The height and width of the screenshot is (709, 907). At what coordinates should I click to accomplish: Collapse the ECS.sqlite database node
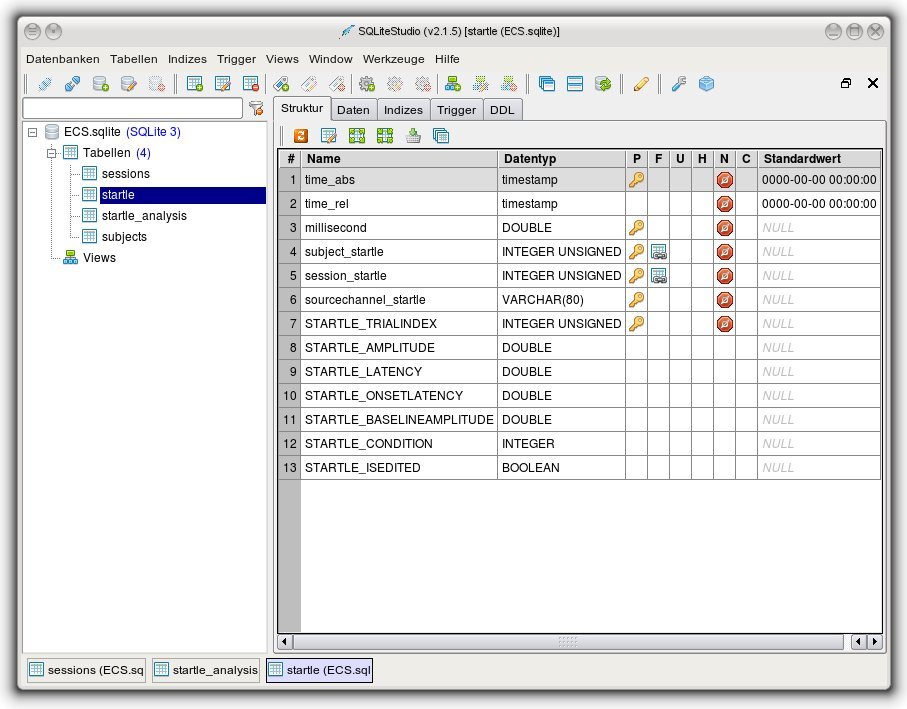point(33,132)
